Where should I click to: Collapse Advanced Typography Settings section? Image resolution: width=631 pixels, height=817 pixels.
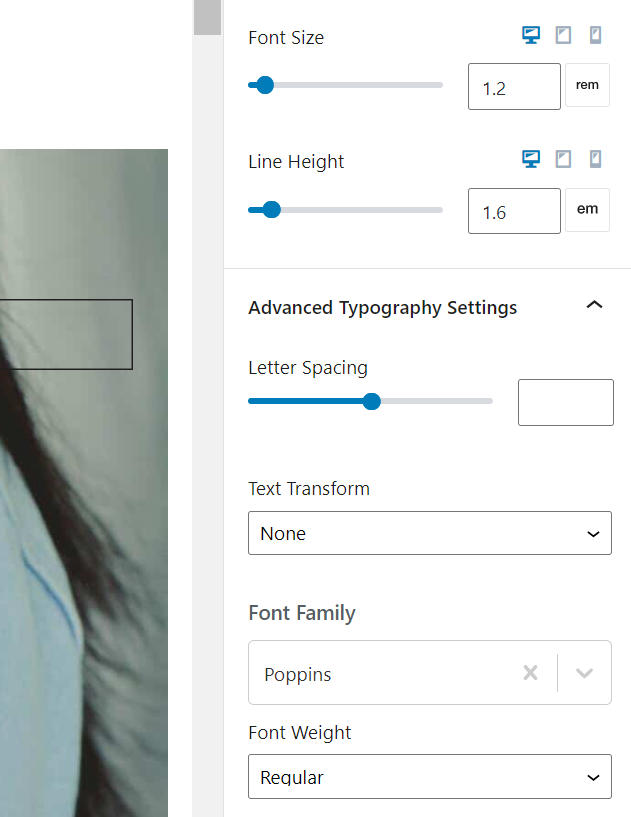coord(594,305)
